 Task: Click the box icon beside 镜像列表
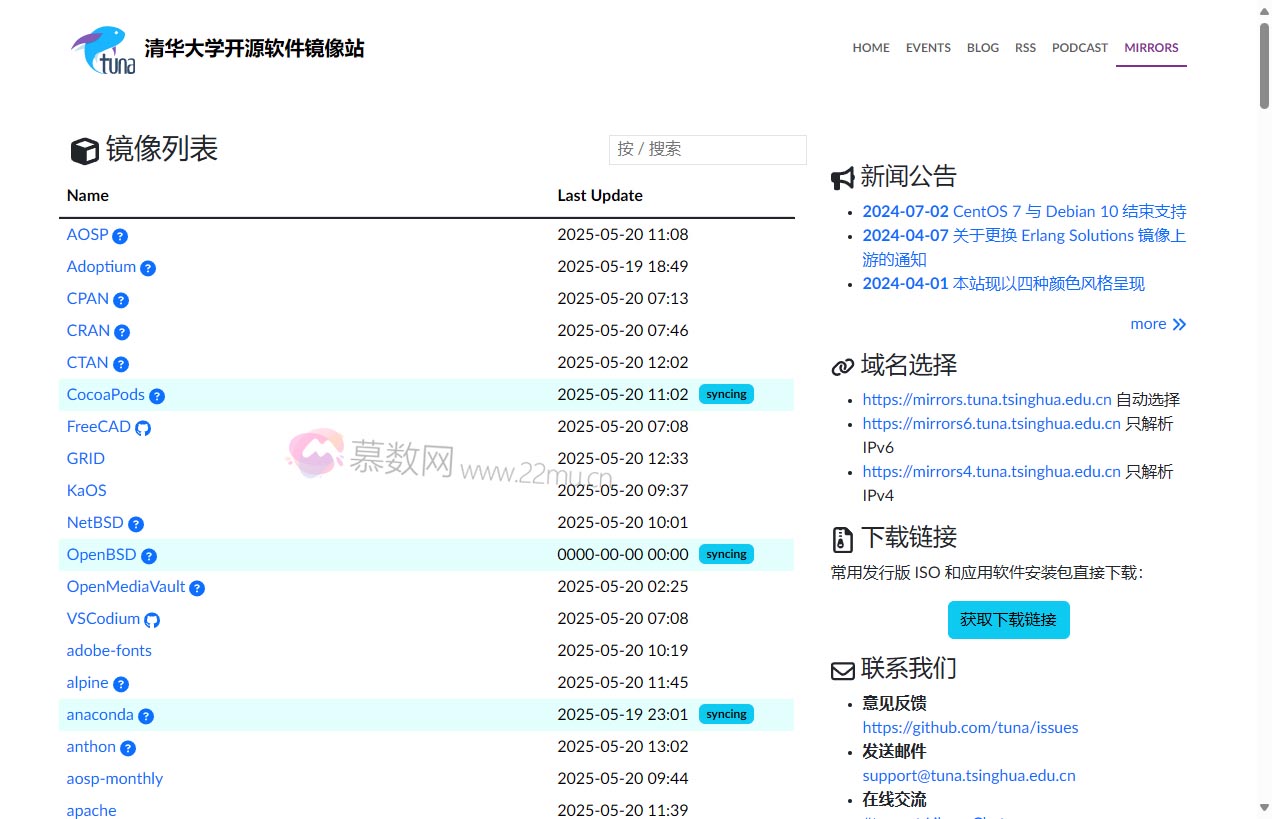pos(85,150)
